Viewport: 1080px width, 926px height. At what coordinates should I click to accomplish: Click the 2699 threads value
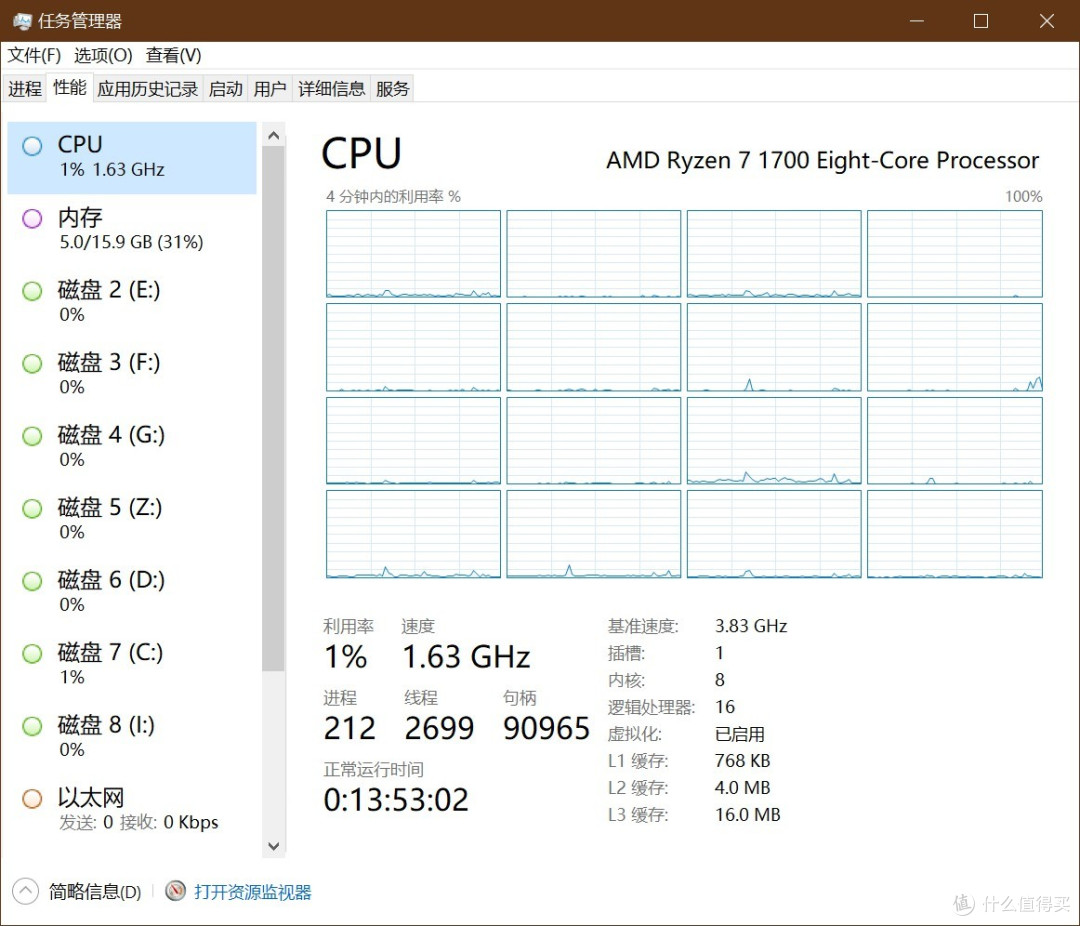coord(439,728)
